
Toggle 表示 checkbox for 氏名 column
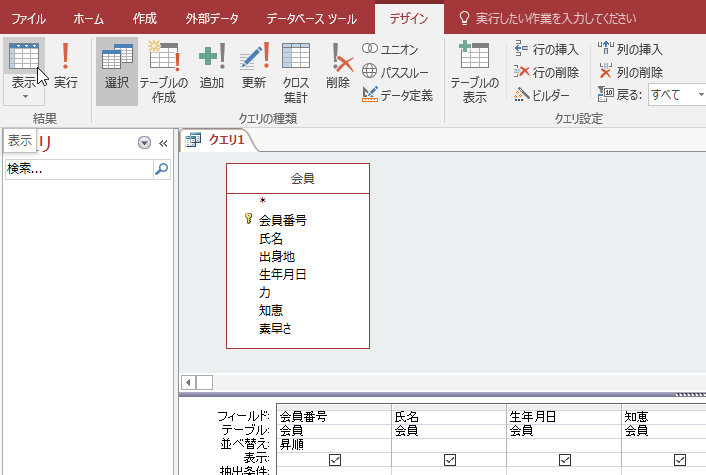[x=450, y=460]
